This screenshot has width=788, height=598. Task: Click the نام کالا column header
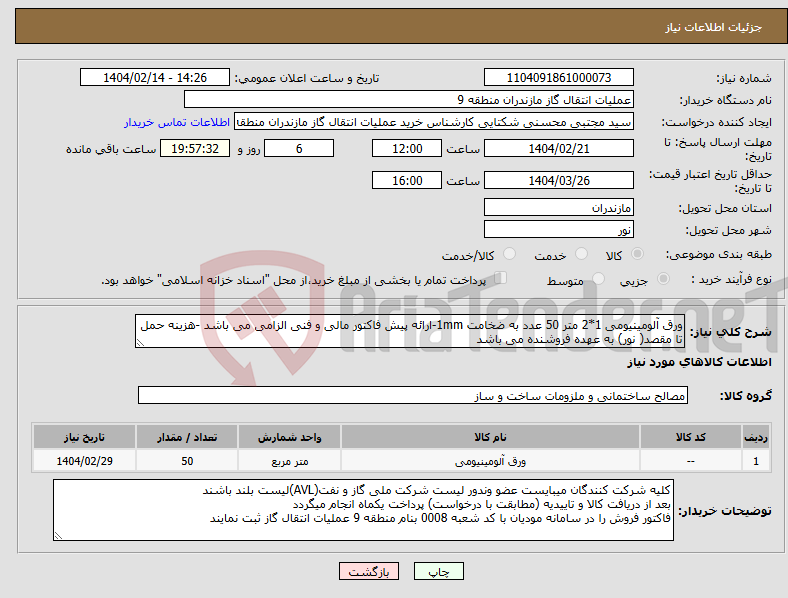490,437
